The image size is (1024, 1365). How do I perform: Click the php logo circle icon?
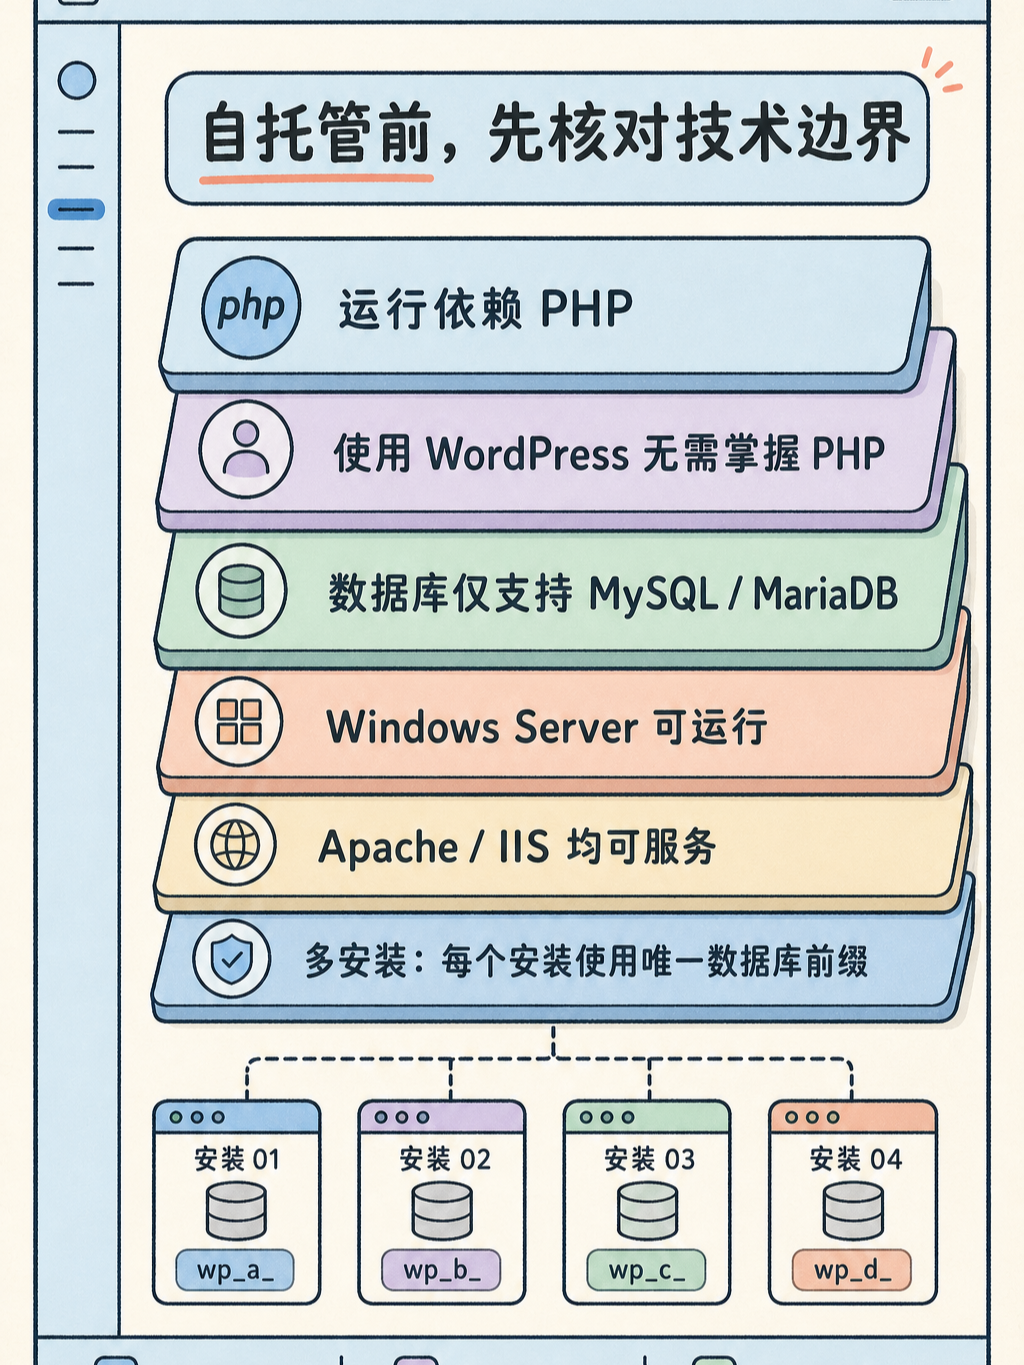point(251,307)
